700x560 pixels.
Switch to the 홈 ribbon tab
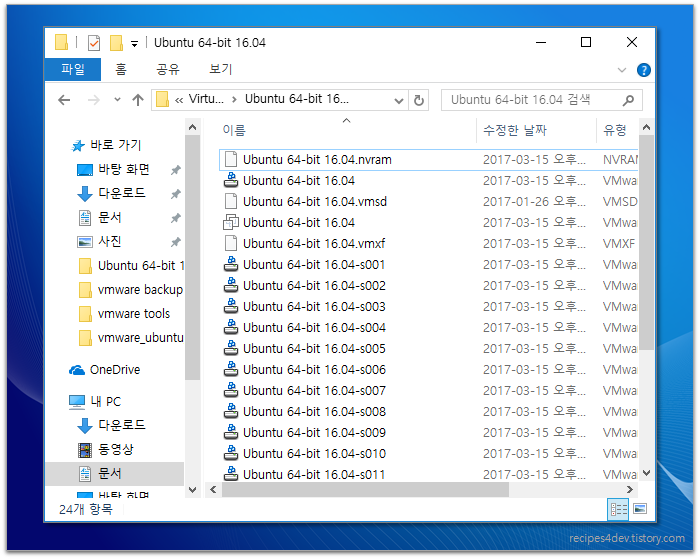tap(121, 69)
